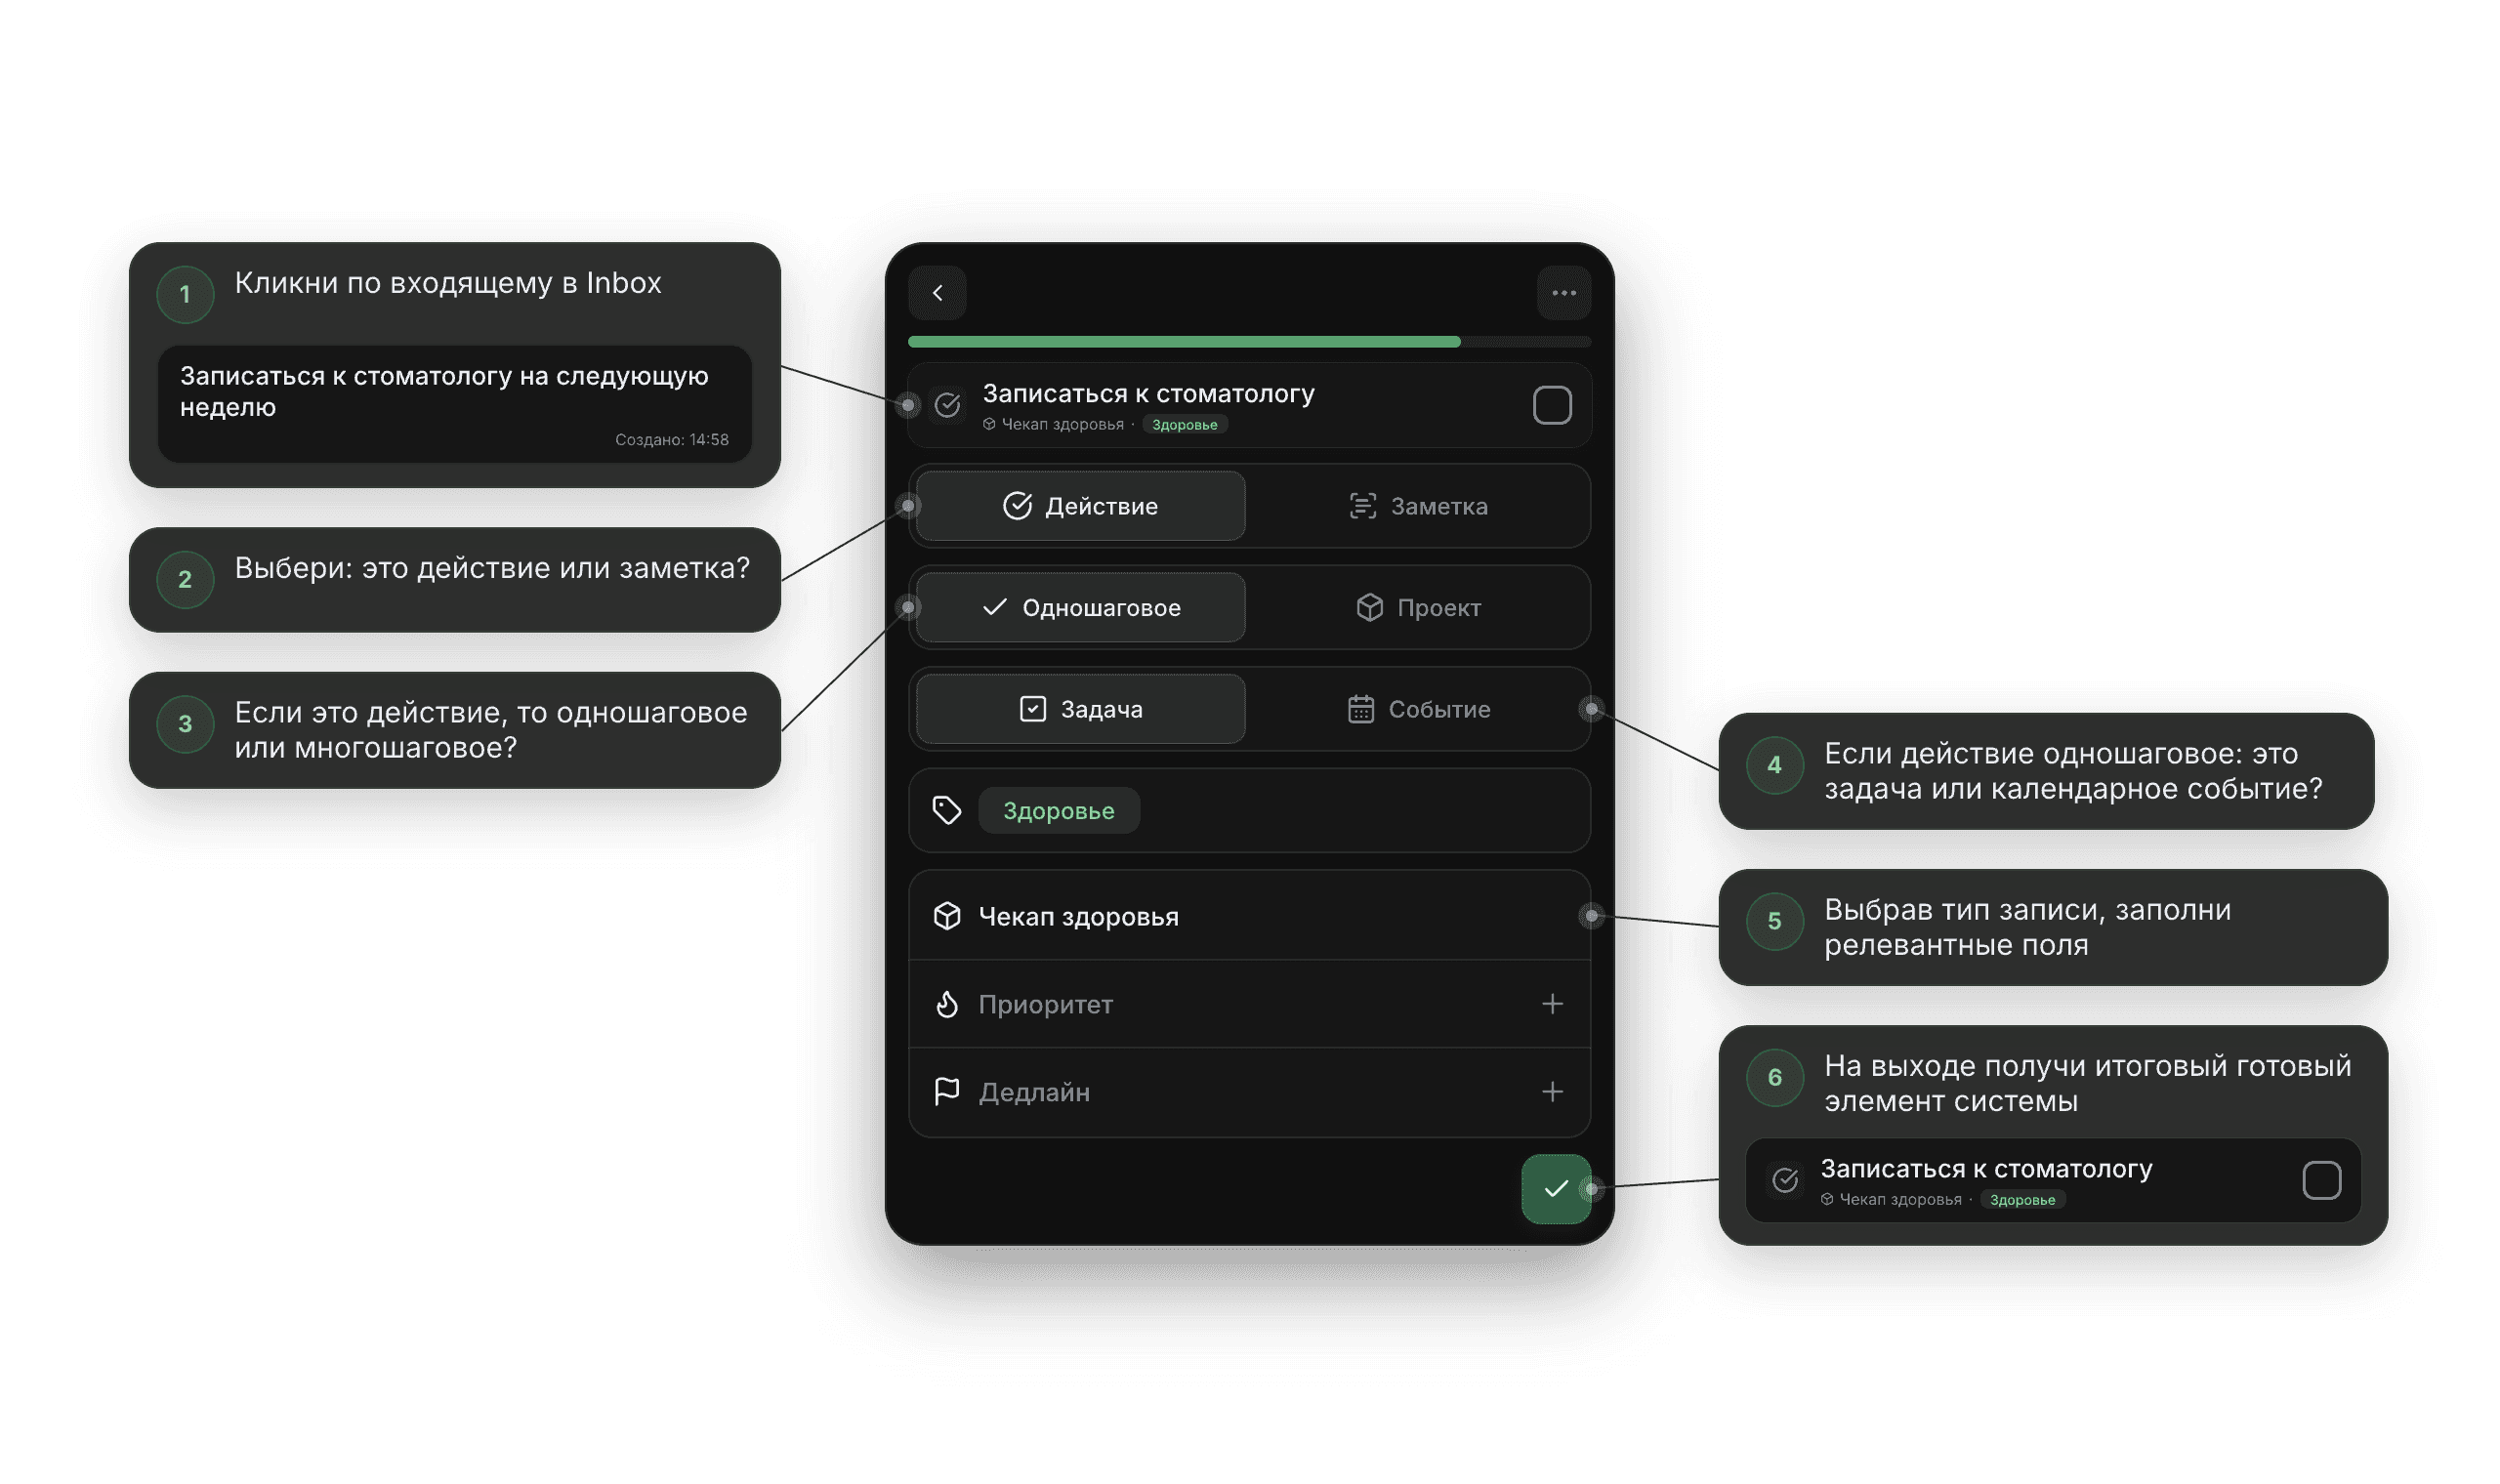Image resolution: width=2500 pixels, height=1484 pixels.
Task: Click the tag icon in the tags row
Action: tap(947, 810)
